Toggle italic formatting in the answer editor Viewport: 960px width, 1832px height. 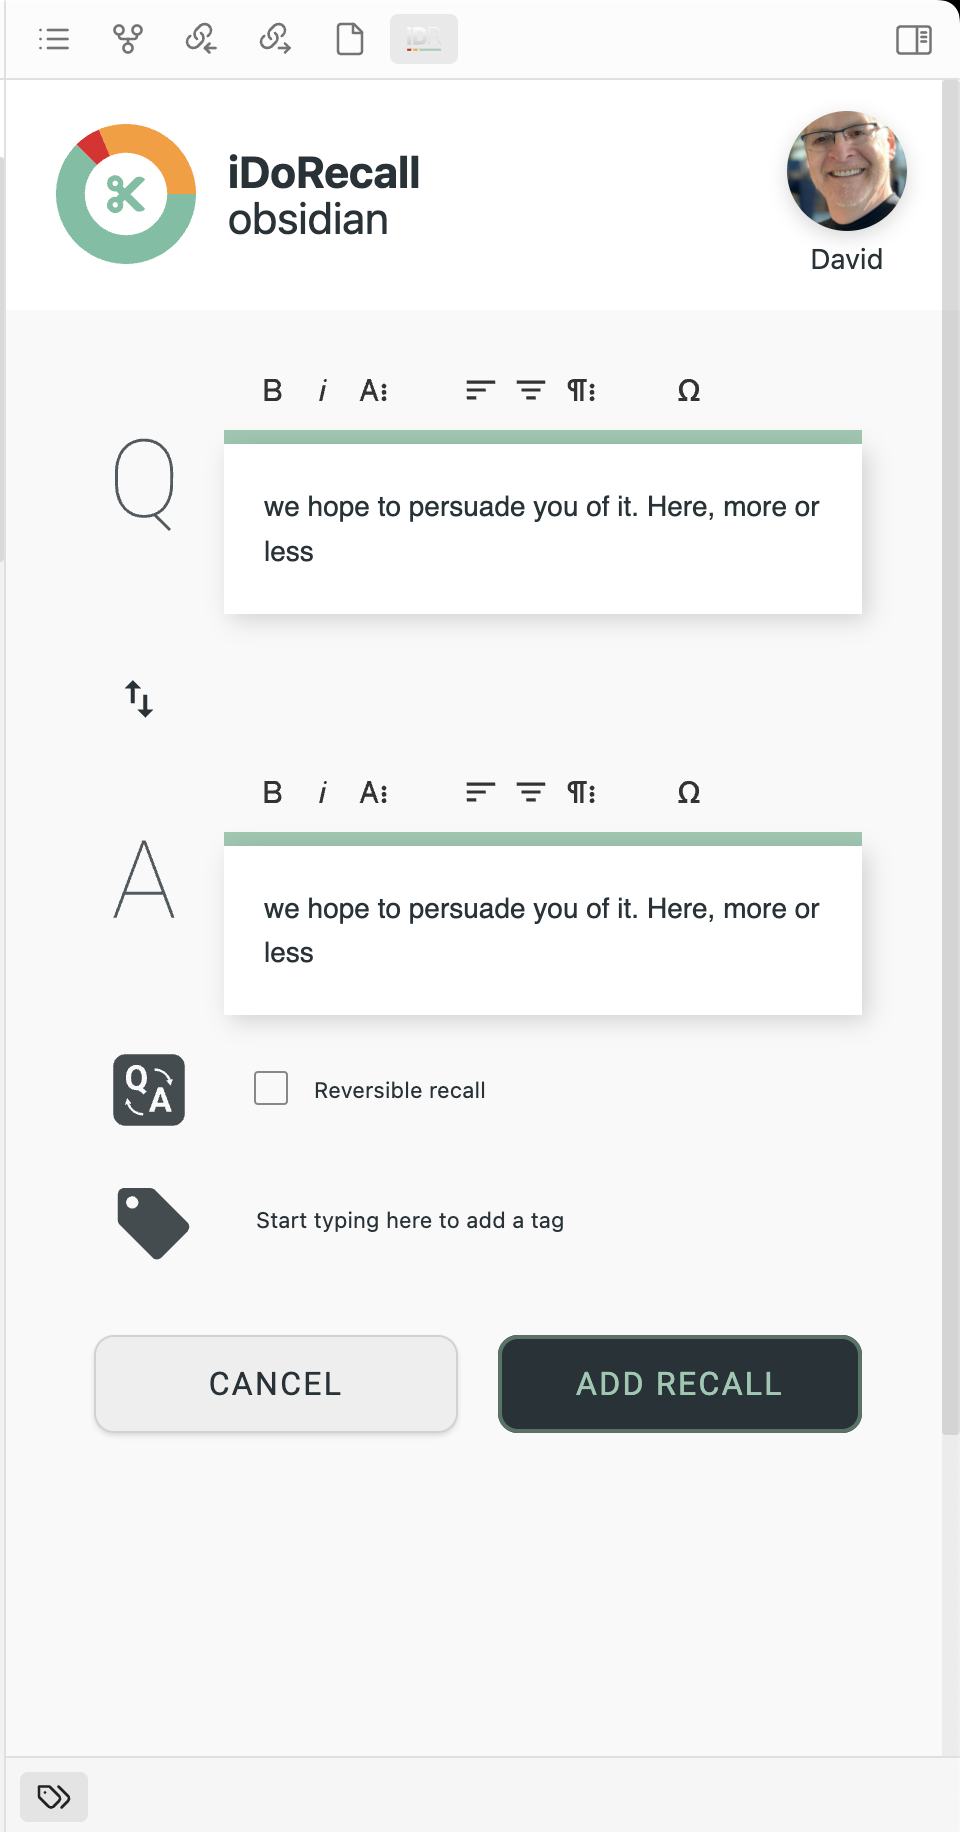pyautogui.click(x=322, y=793)
